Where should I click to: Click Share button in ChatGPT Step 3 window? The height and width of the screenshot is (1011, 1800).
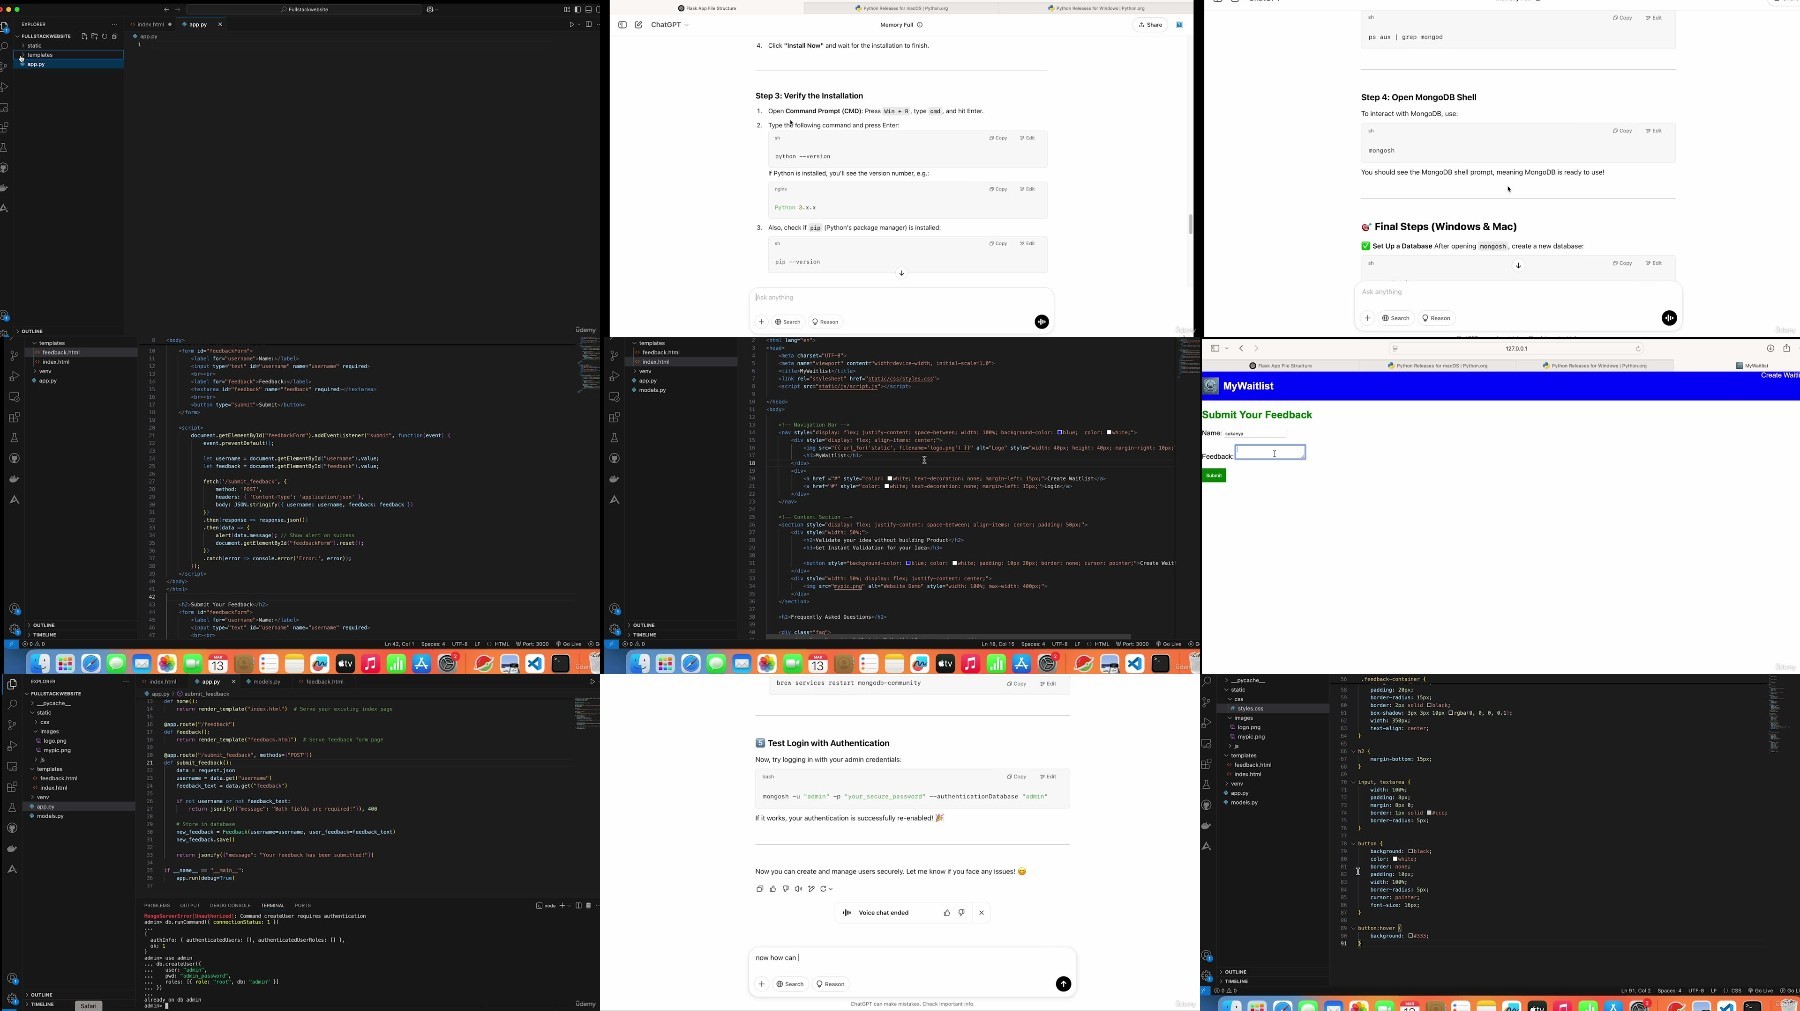1150,25
